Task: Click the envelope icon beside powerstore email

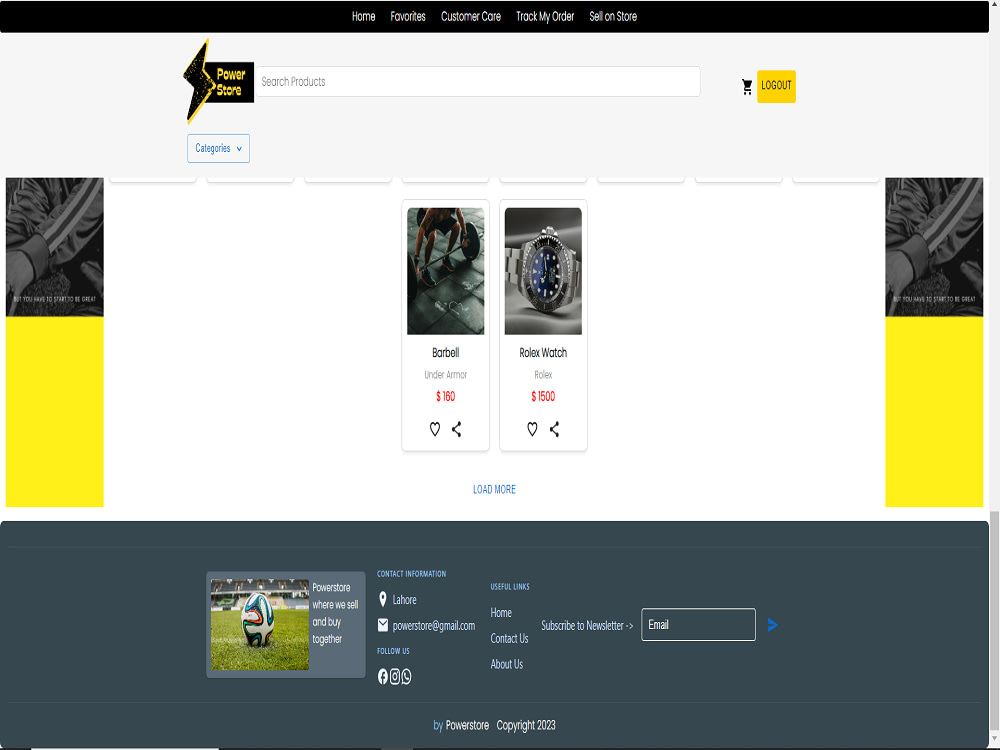Action: [x=383, y=625]
